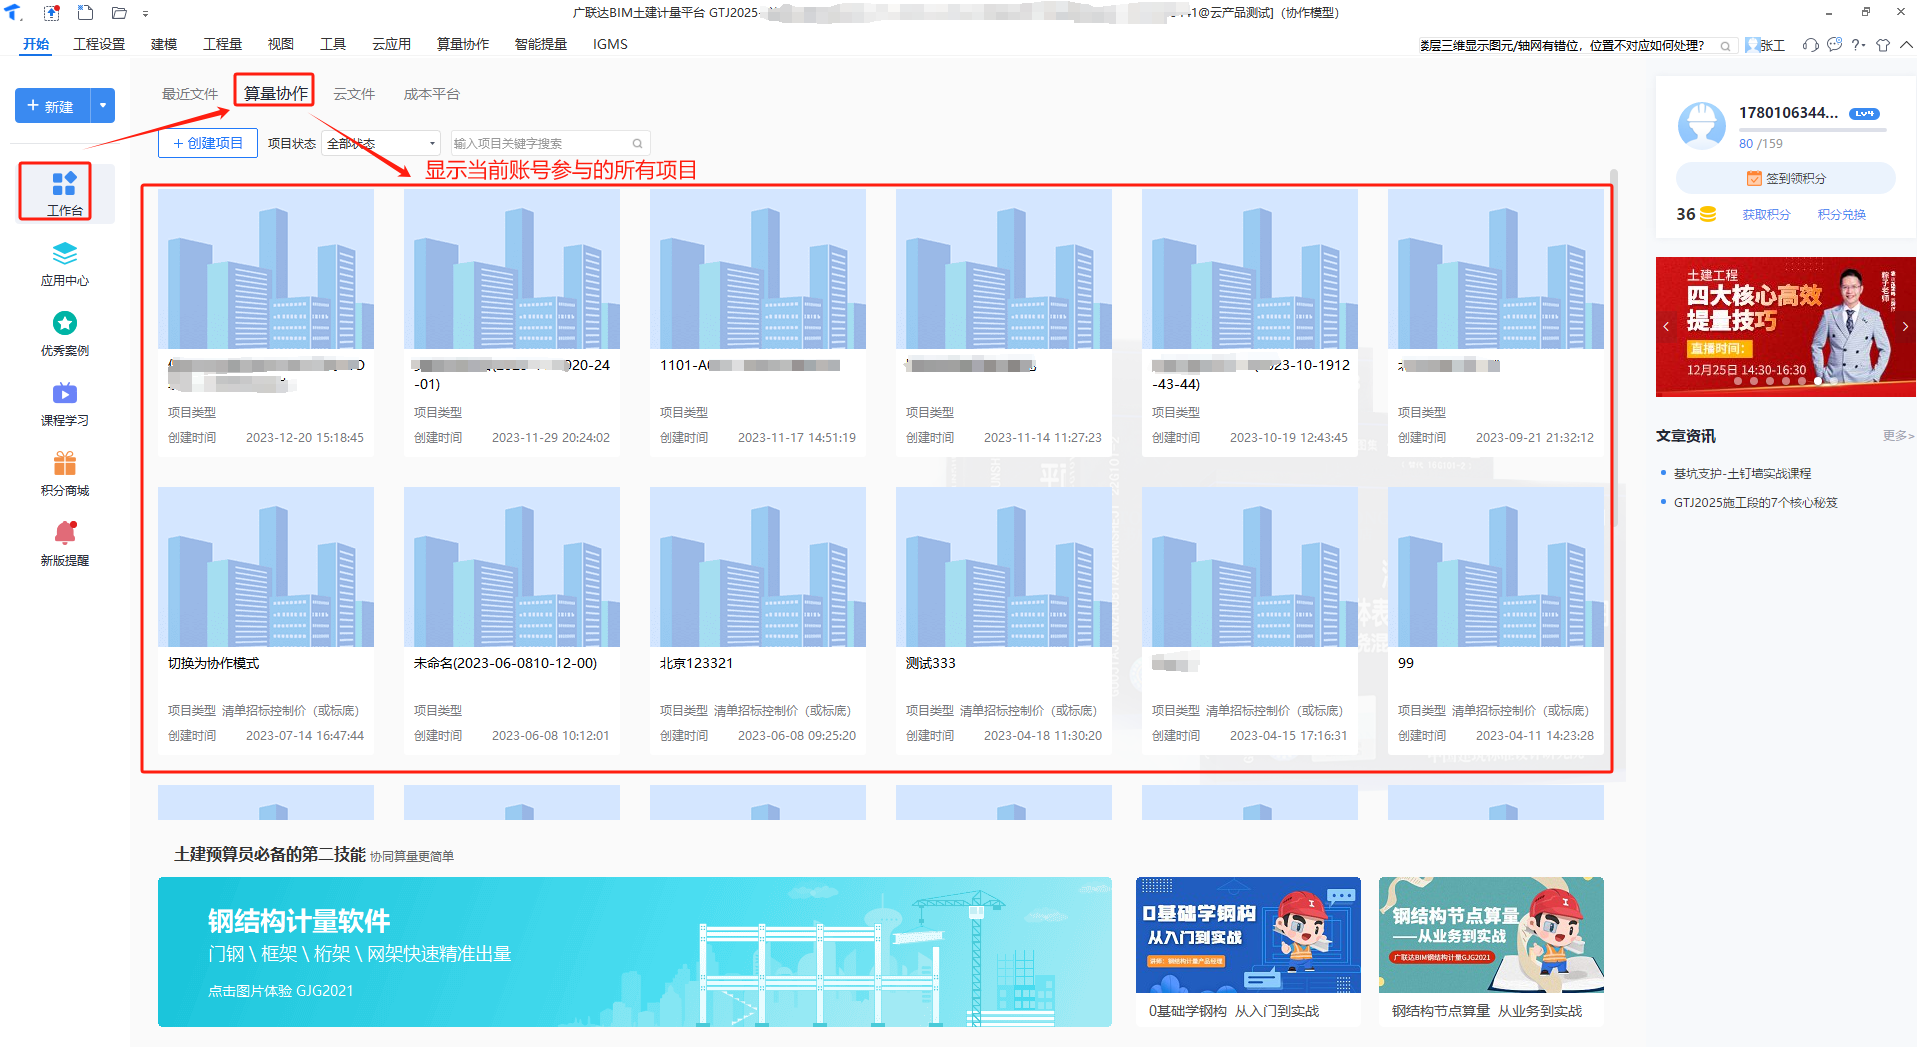Open the project named 99 thumbnail
1917x1047 pixels.
1496,567
